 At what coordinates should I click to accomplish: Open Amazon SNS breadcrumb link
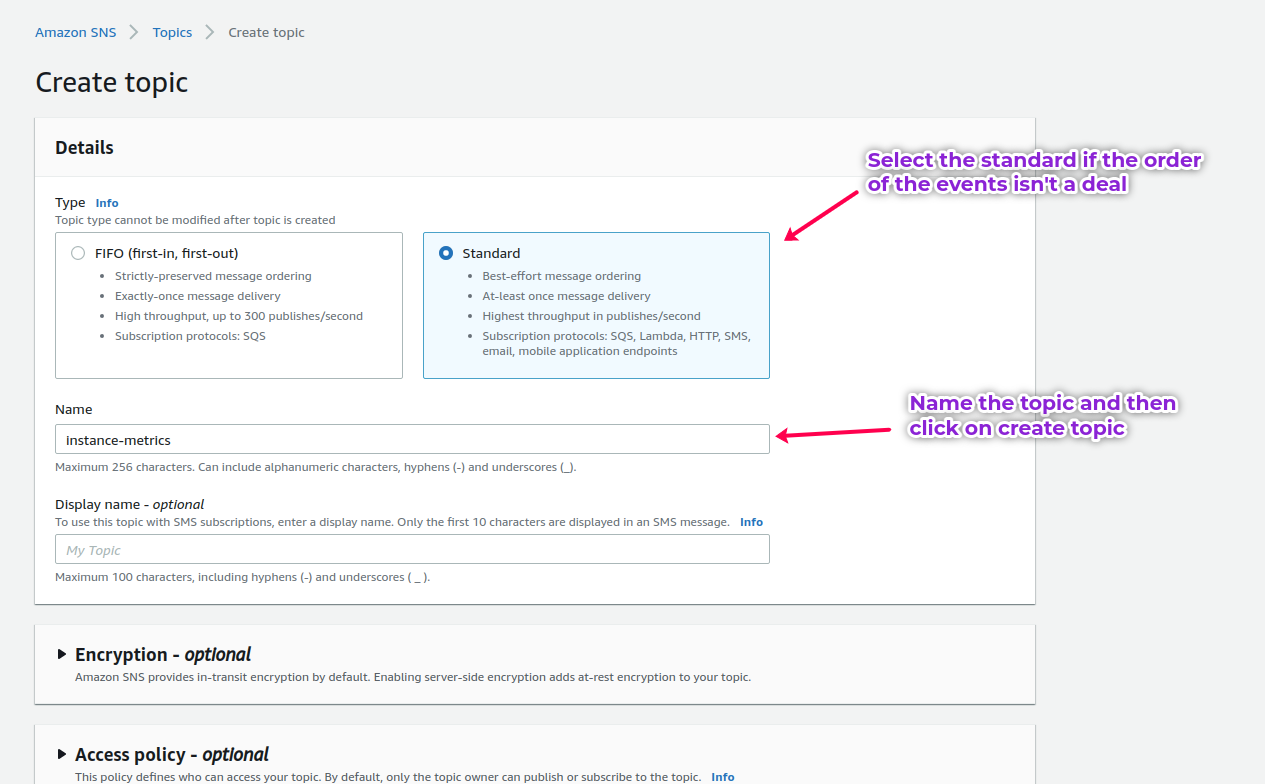pos(76,32)
